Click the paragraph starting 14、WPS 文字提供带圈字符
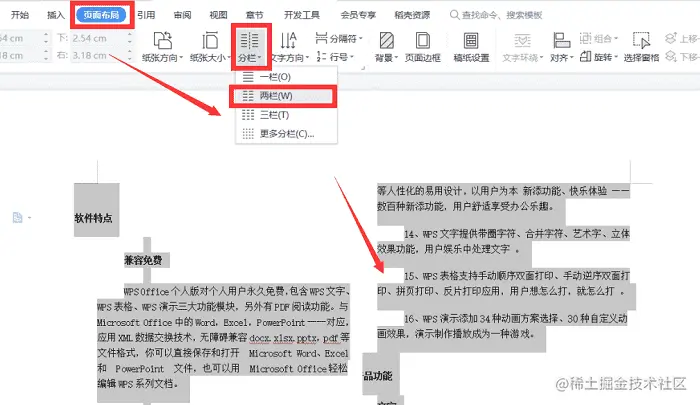This screenshot has width=700, height=405. pos(503,241)
